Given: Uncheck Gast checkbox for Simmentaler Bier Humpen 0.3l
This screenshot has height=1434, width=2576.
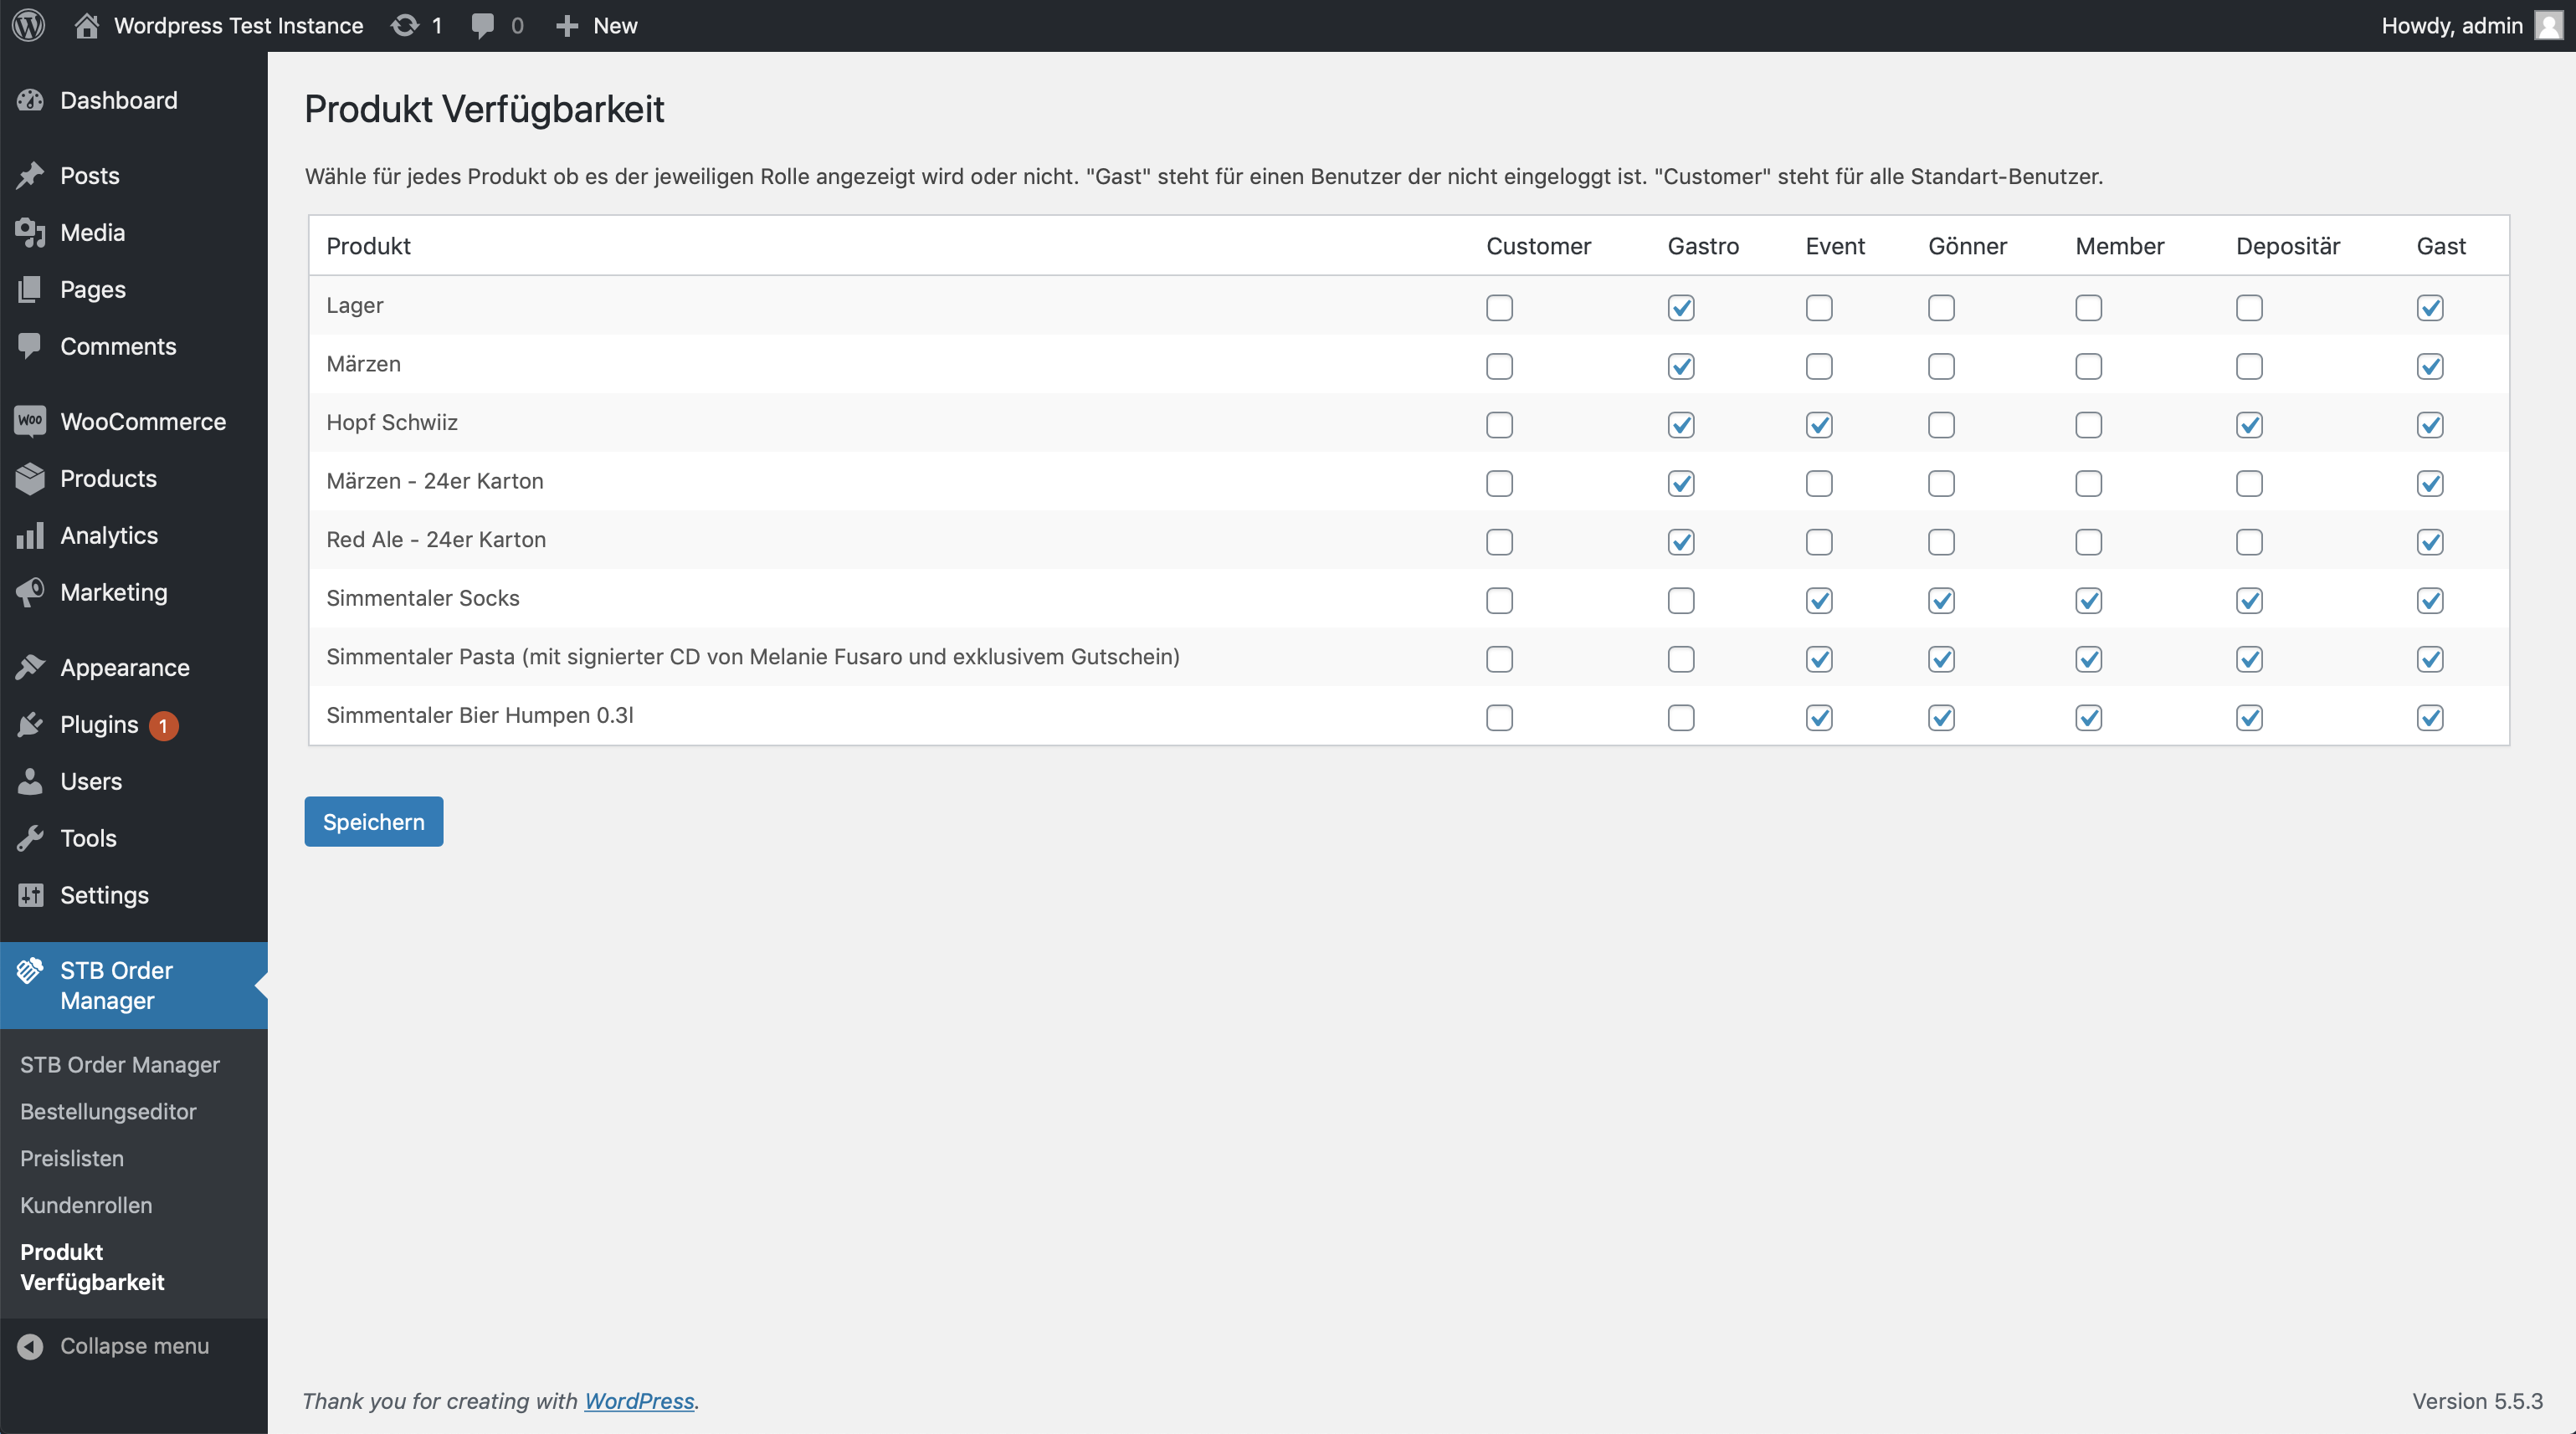Looking at the screenshot, I should pyautogui.click(x=2430, y=717).
